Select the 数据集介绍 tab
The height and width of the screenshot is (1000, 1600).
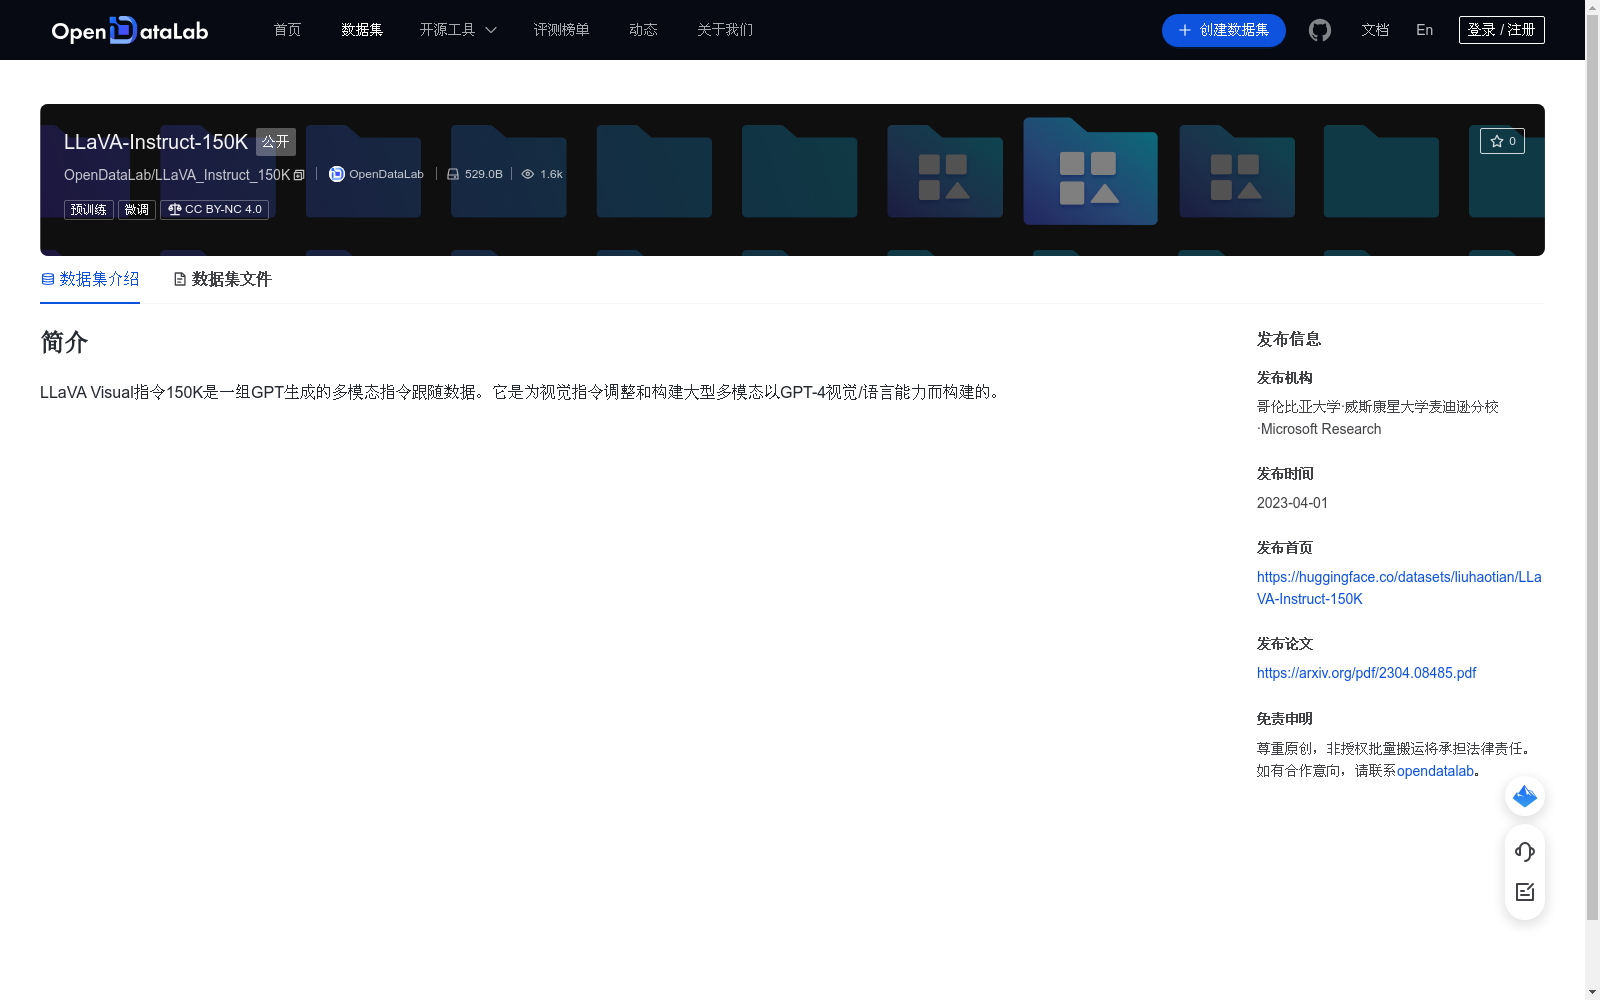coord(90,279)
